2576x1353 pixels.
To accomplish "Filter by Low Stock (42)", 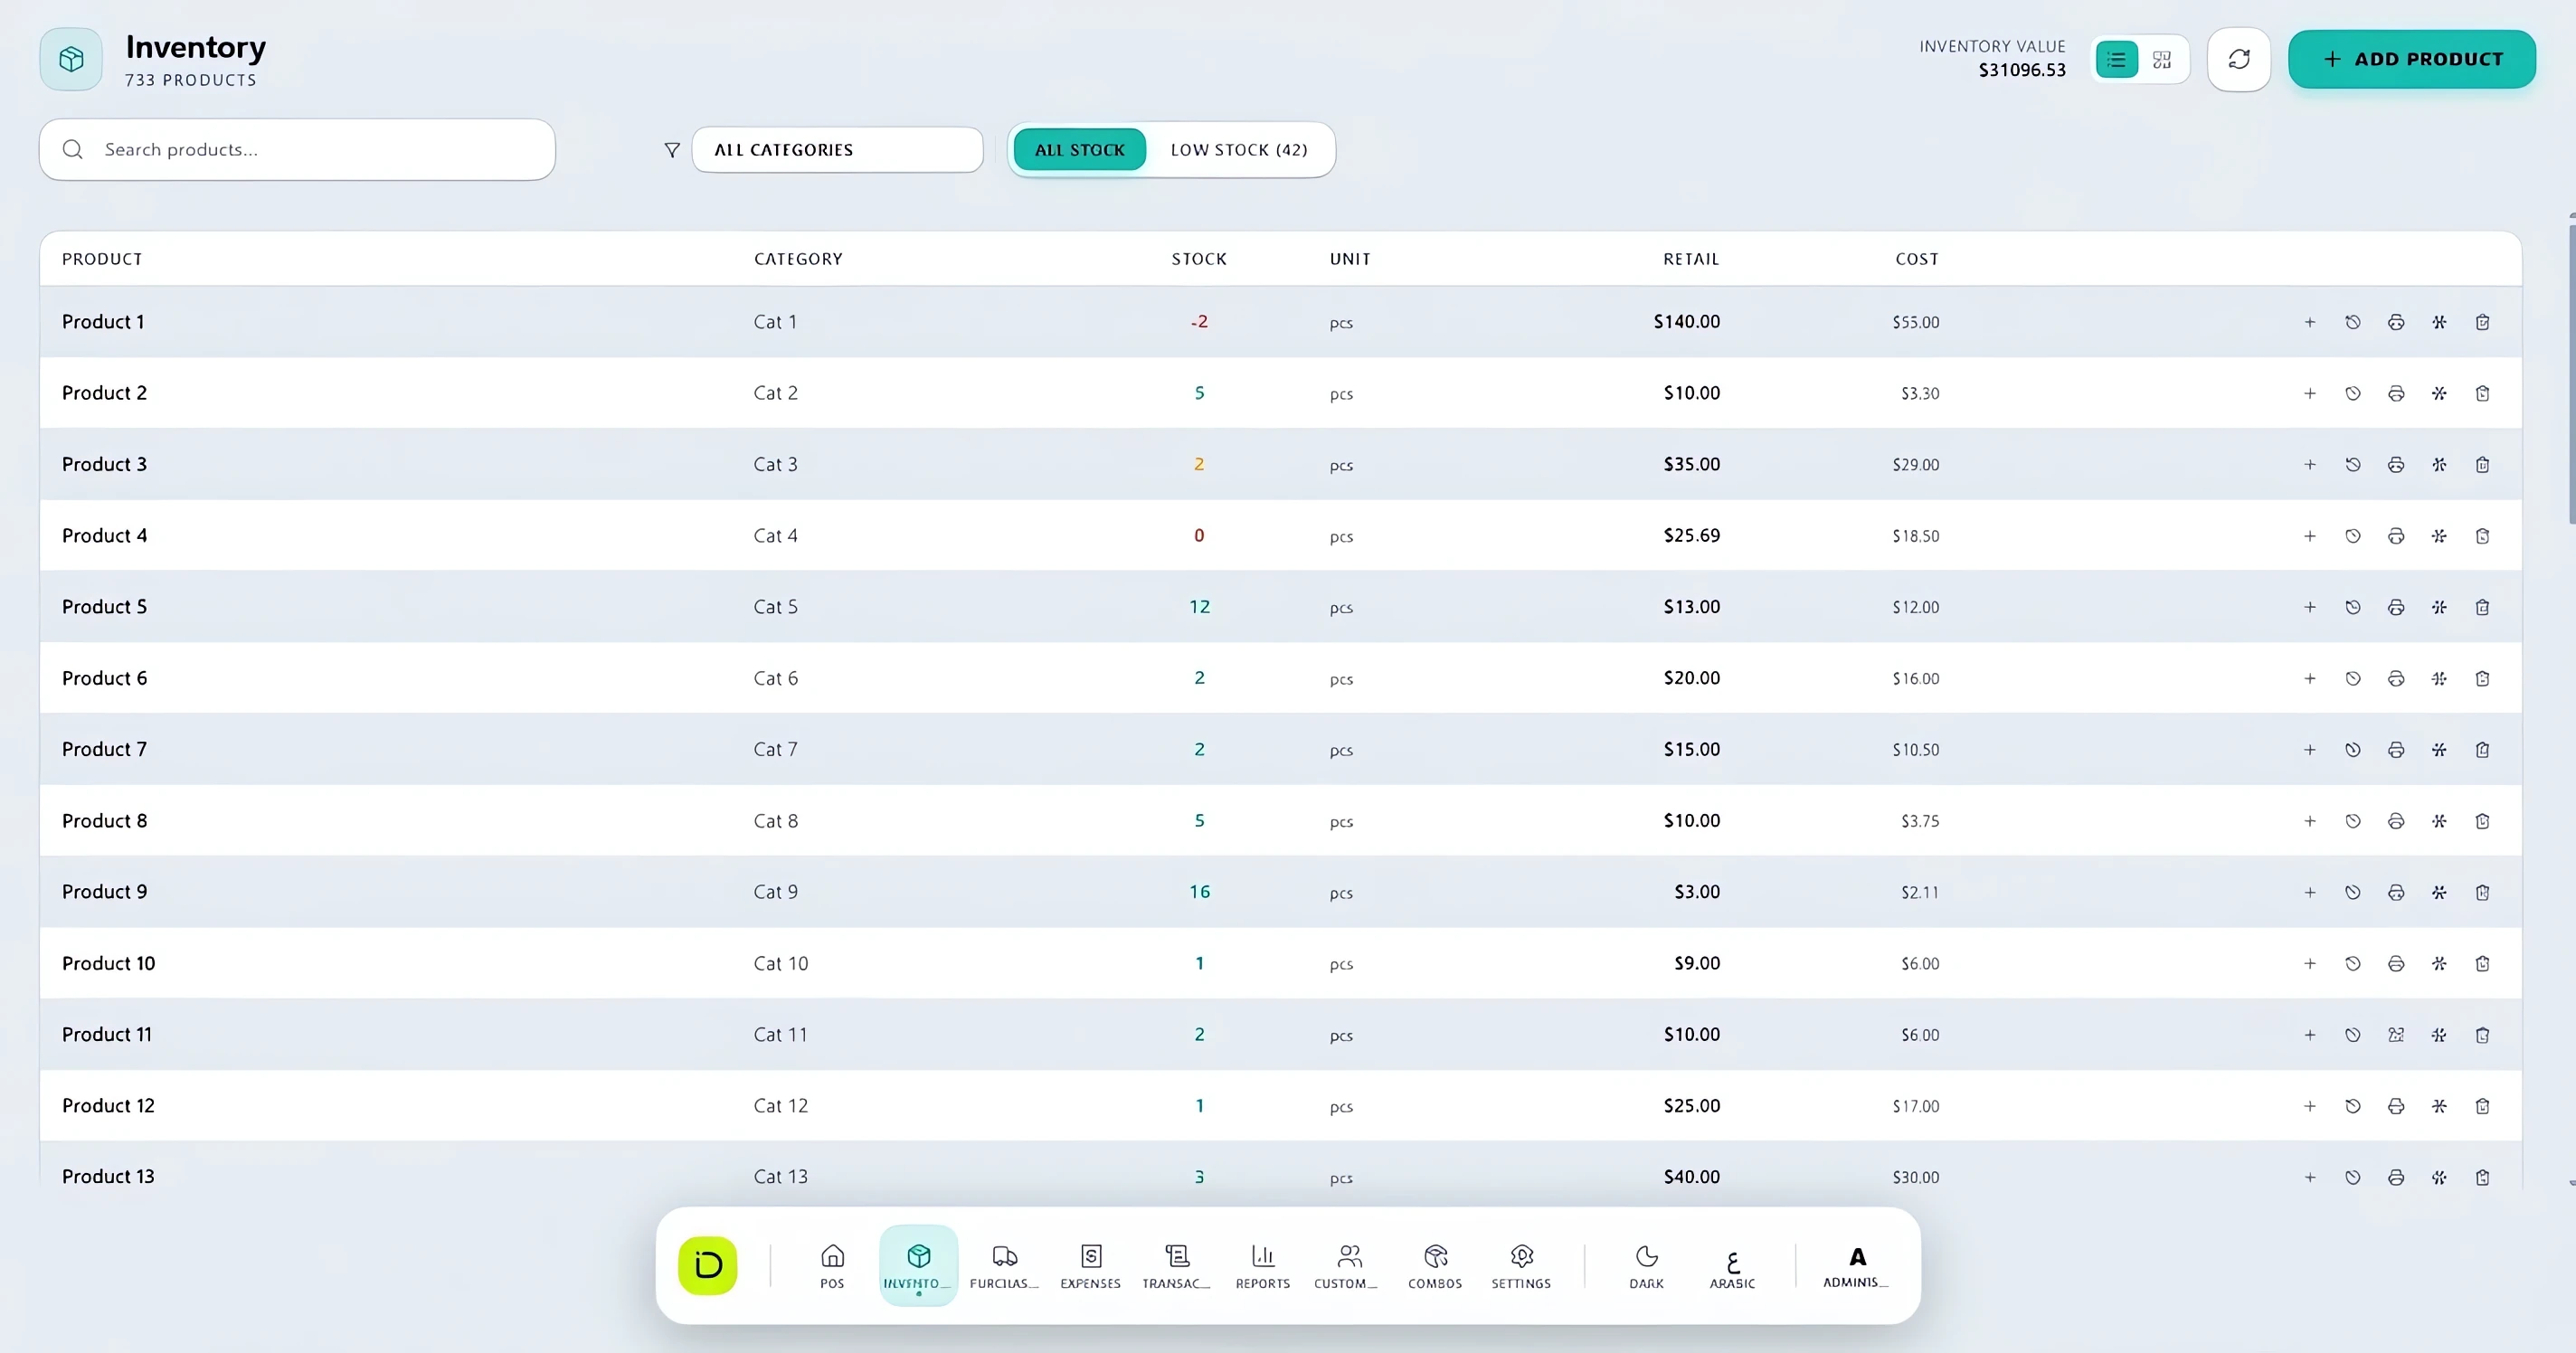I will click(1239, 150).
